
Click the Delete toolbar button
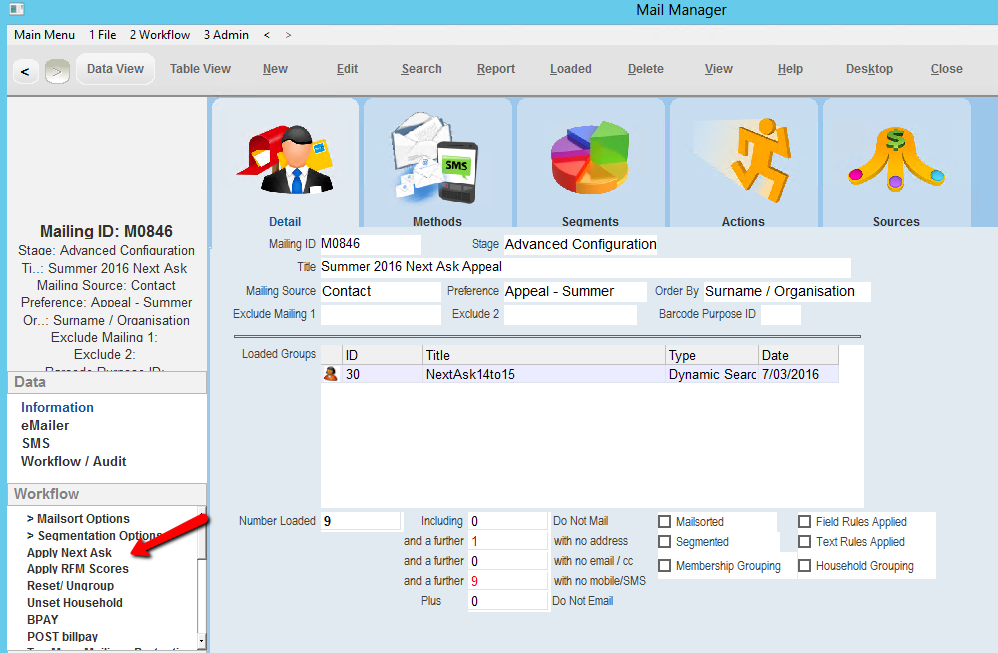point(645,69)
